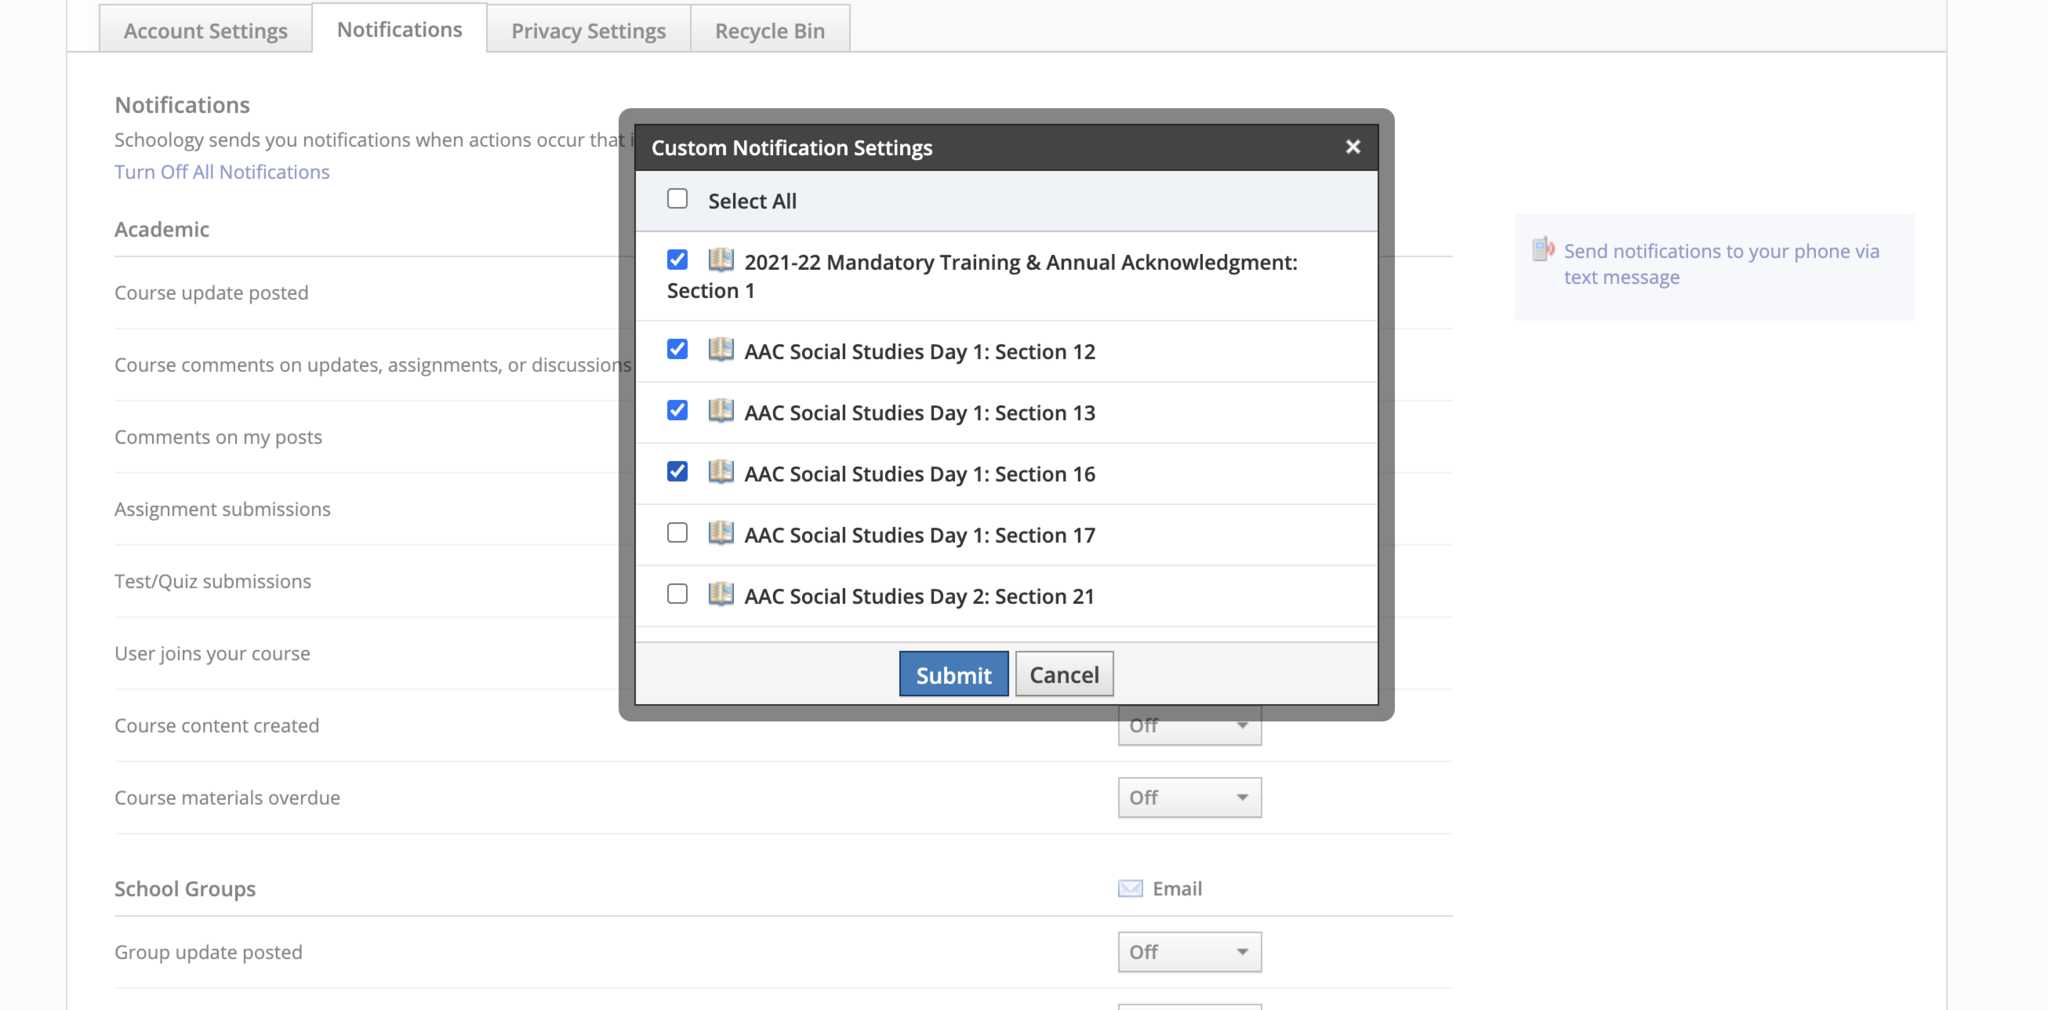Expand the Group update posted dropdown

(x=1189, y=952)
